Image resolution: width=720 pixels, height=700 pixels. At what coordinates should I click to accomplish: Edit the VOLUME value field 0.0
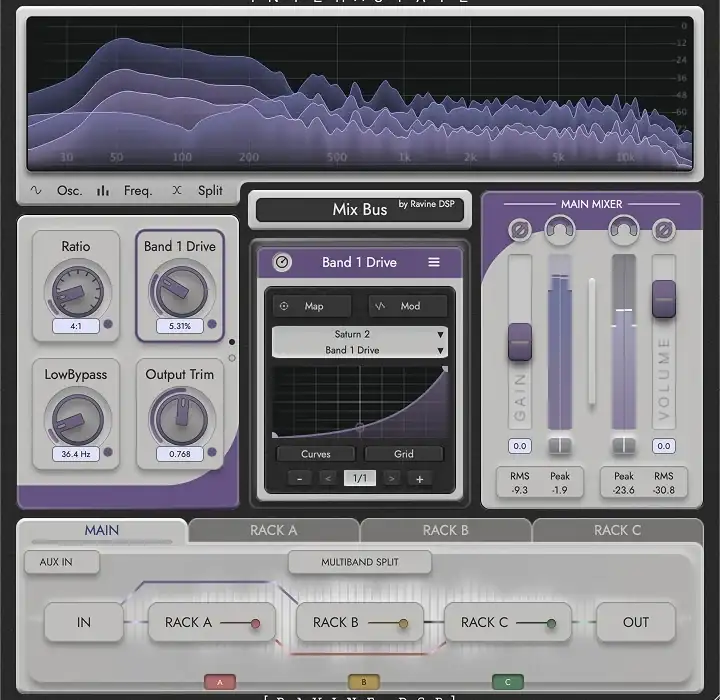(x=664, y=446)
